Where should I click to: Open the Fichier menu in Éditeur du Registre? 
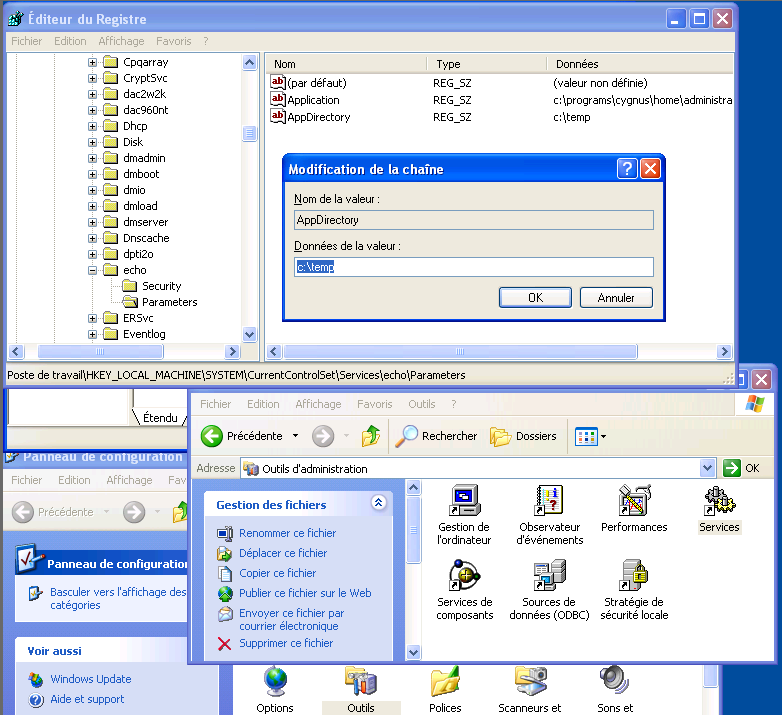[x=26, y=41]
